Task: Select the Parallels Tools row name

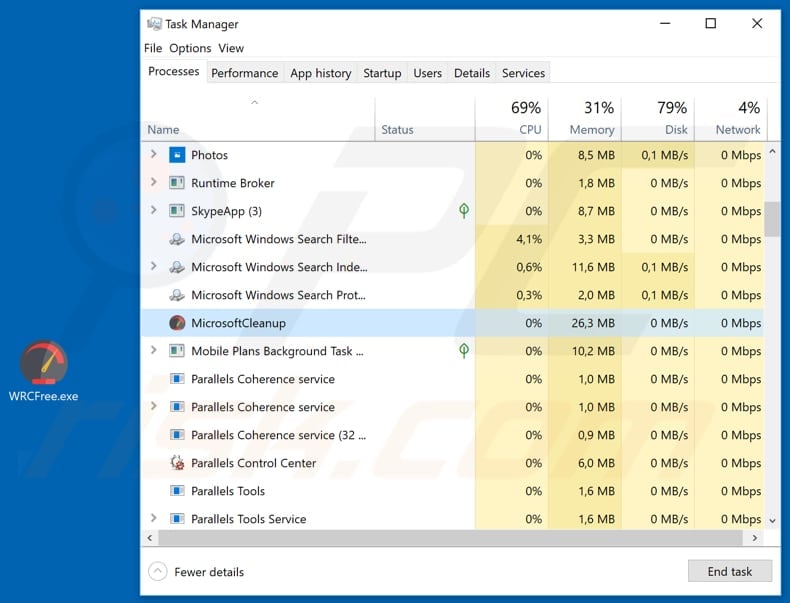Action: 228,491
